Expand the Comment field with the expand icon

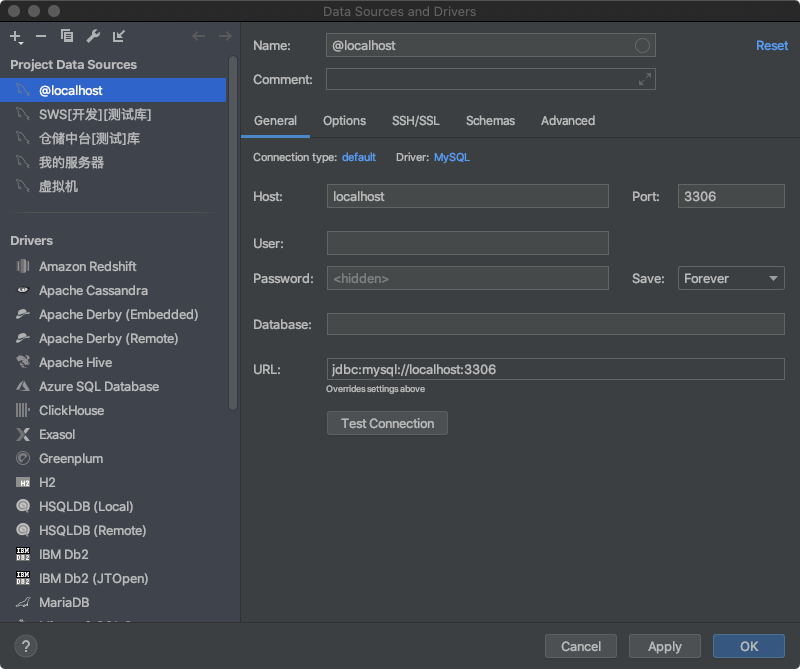click(645, 79)
